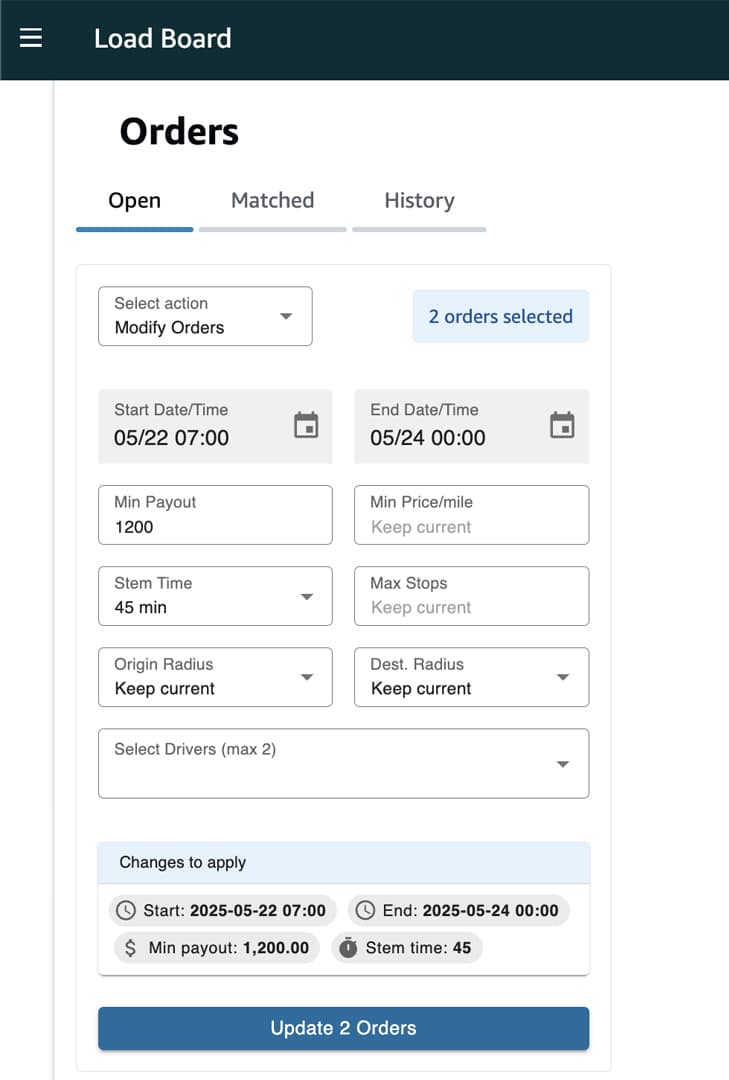The image size is (729, 1080).
Task: Open the Select action dropdown
Action: pyautogui.click(x=205, y=316)
